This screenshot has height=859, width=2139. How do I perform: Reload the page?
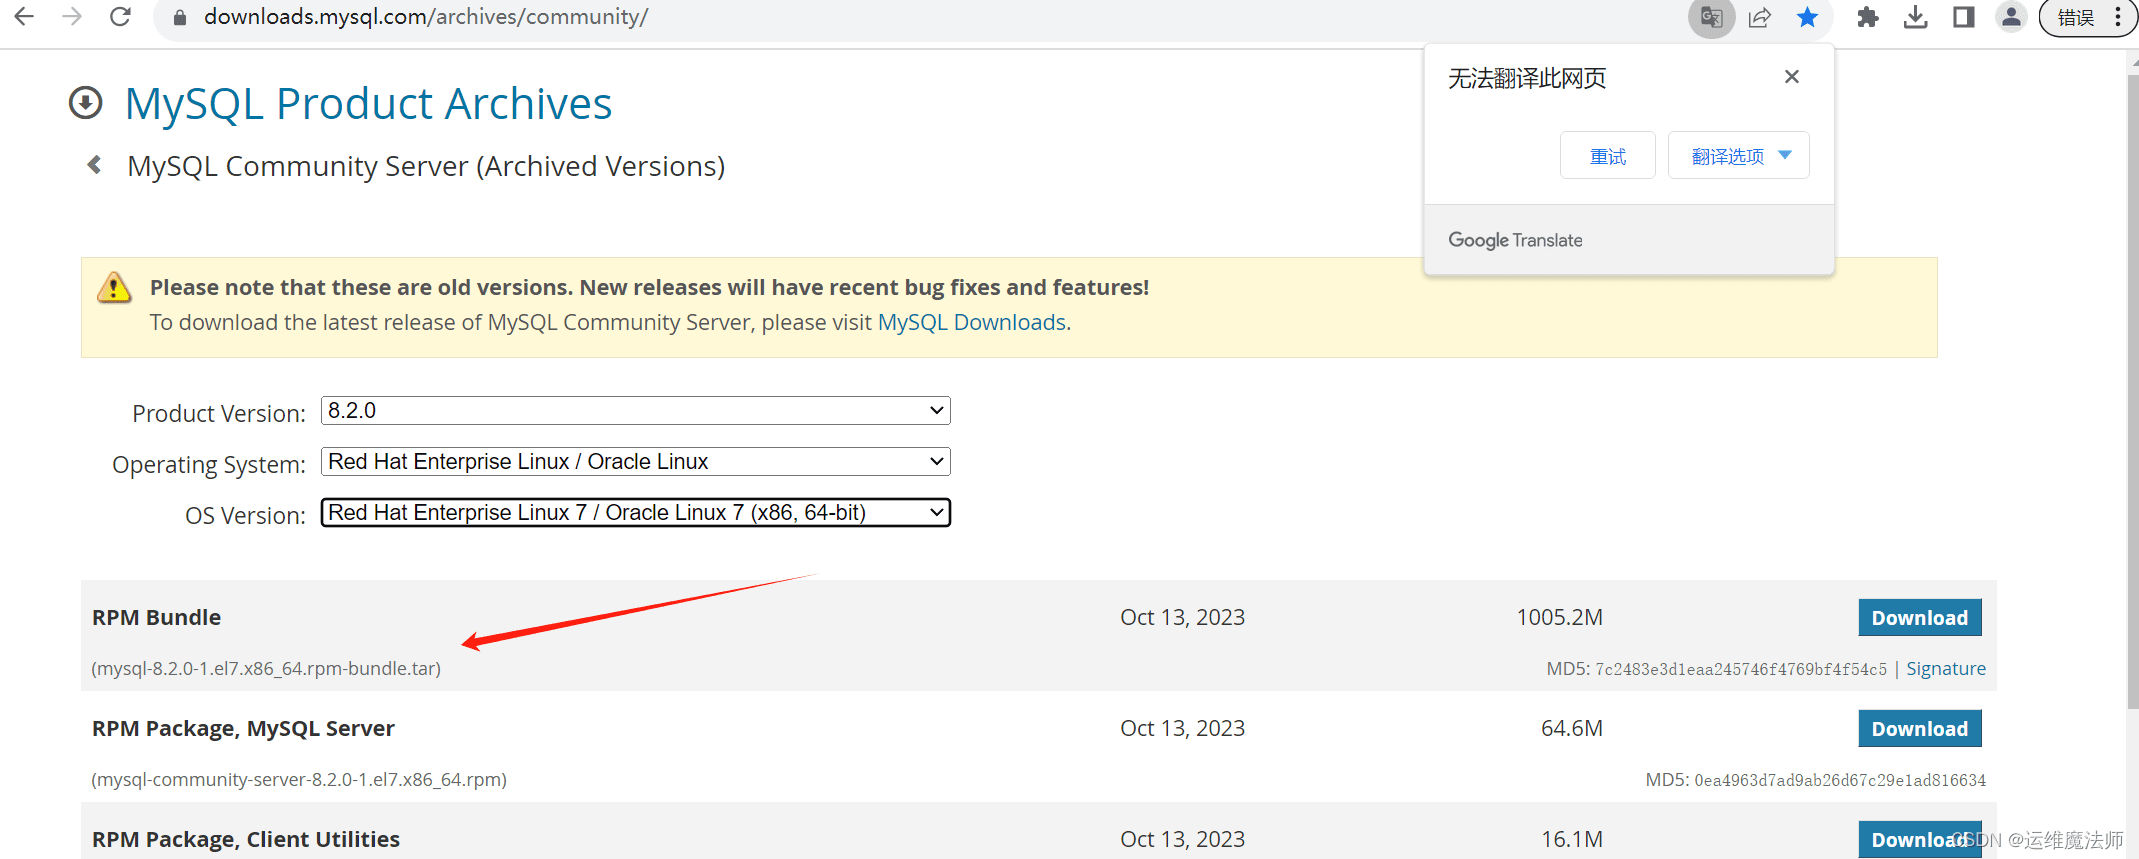point(120,17)
